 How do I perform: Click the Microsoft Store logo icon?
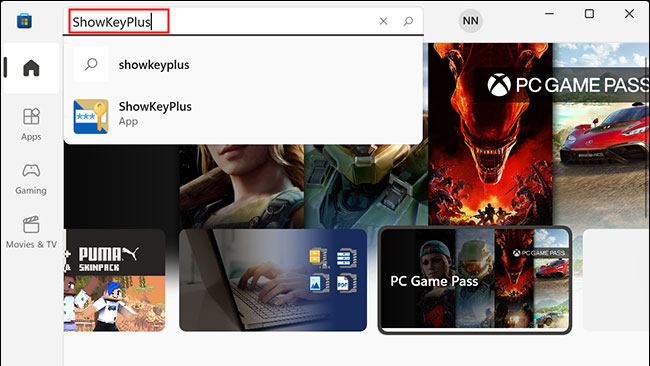pos(24,21)
